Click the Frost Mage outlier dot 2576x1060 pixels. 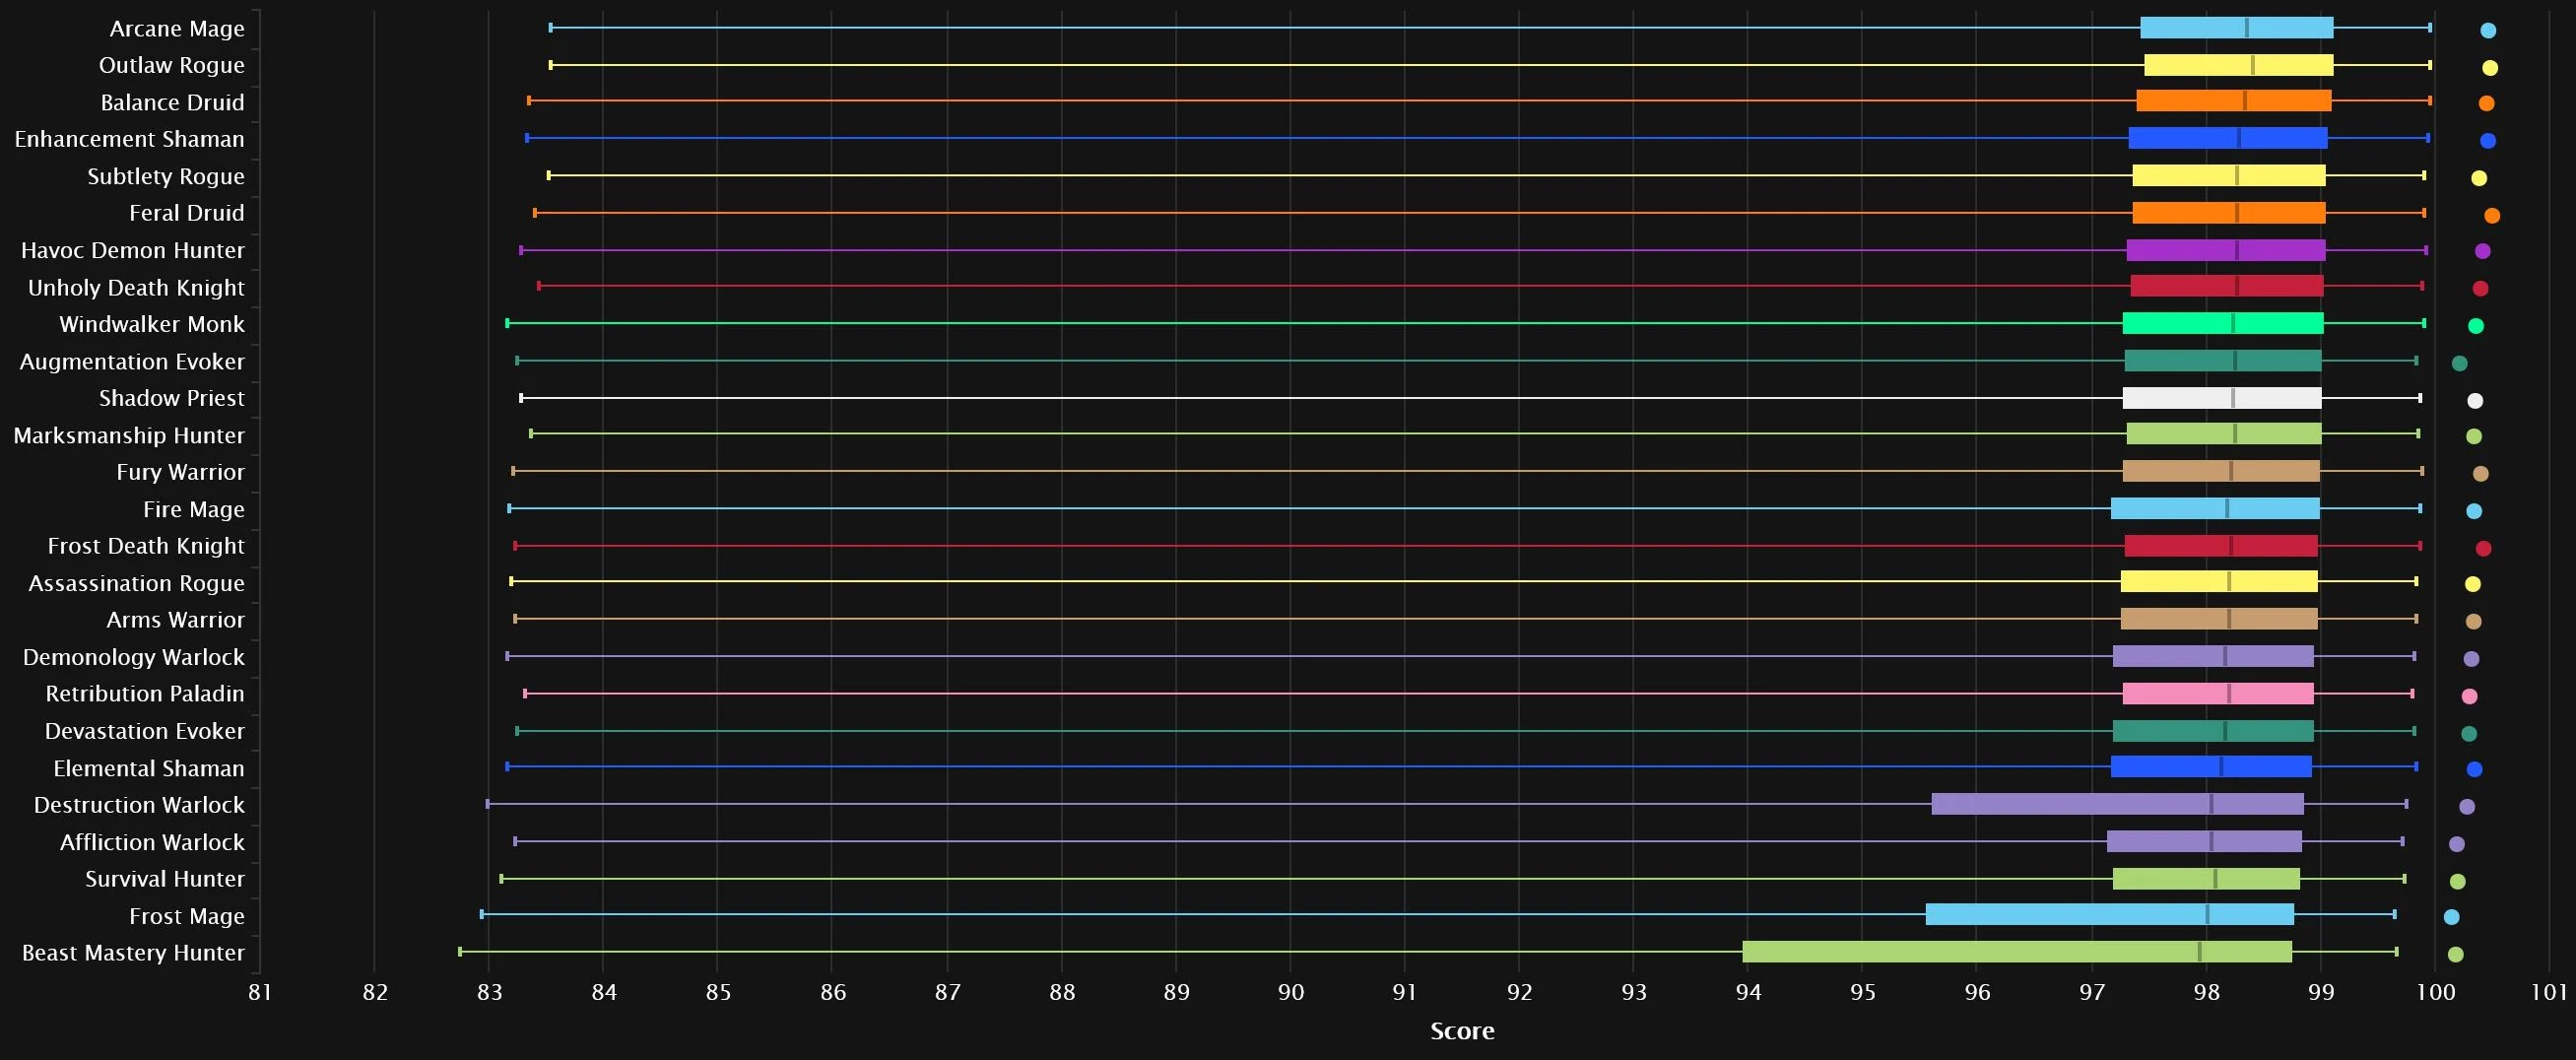[x=2451, y=917]
